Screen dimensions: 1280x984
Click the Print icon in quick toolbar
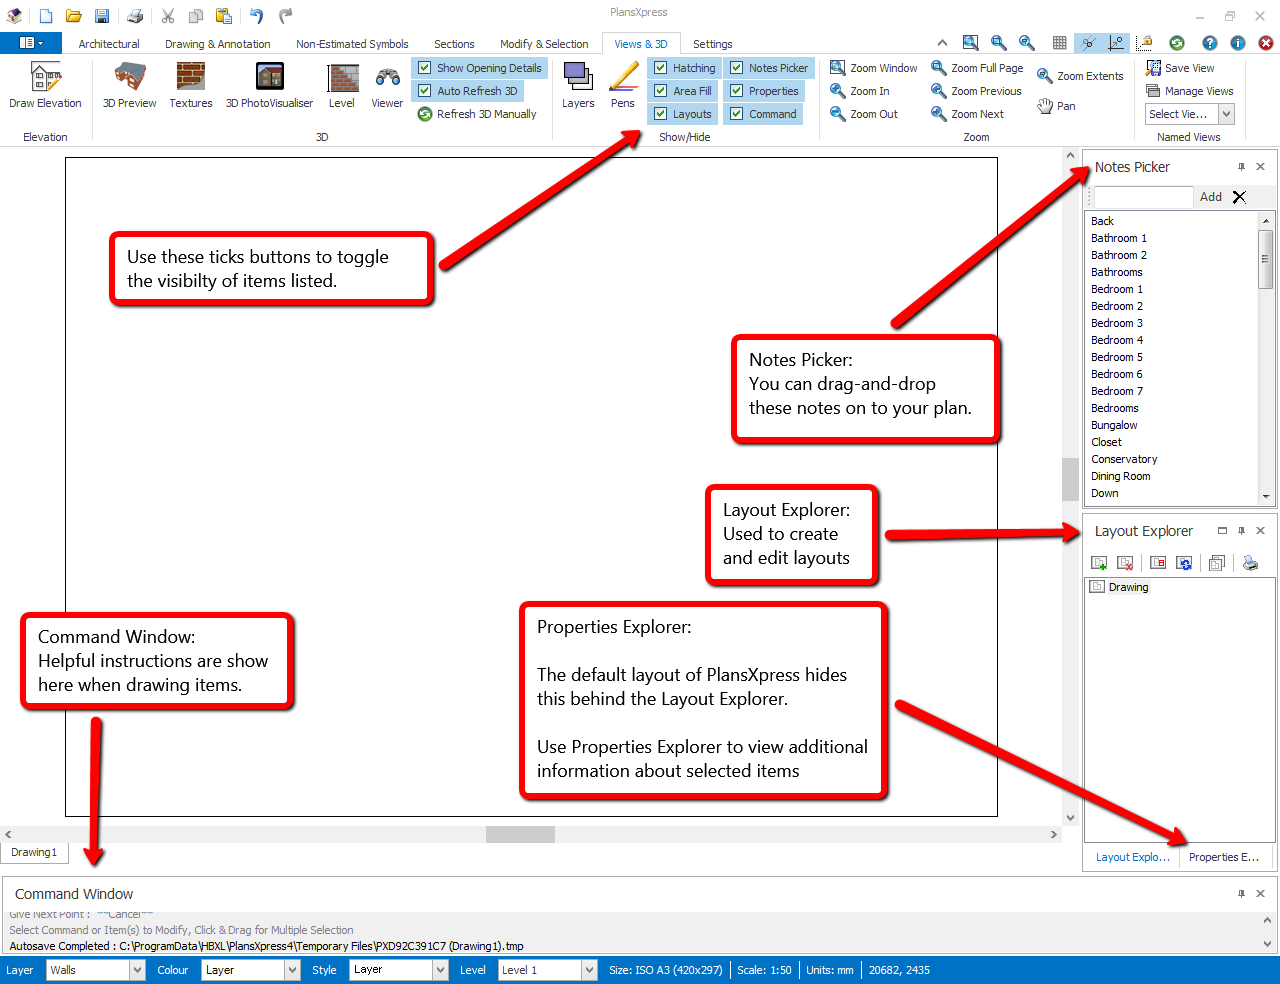click(135, 16)
